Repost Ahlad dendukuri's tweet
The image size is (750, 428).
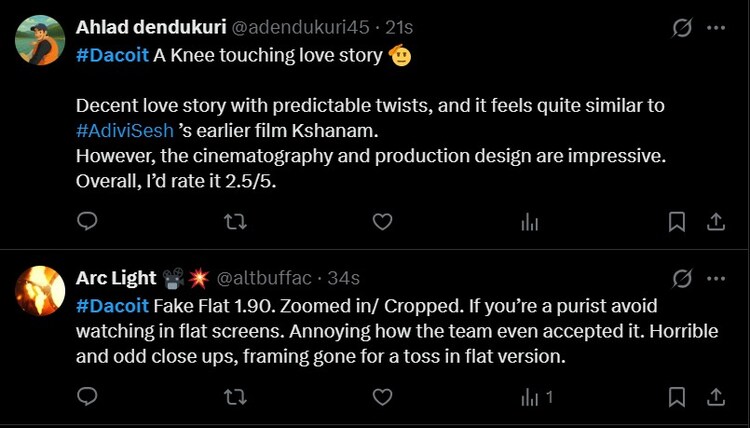(235, 222)
